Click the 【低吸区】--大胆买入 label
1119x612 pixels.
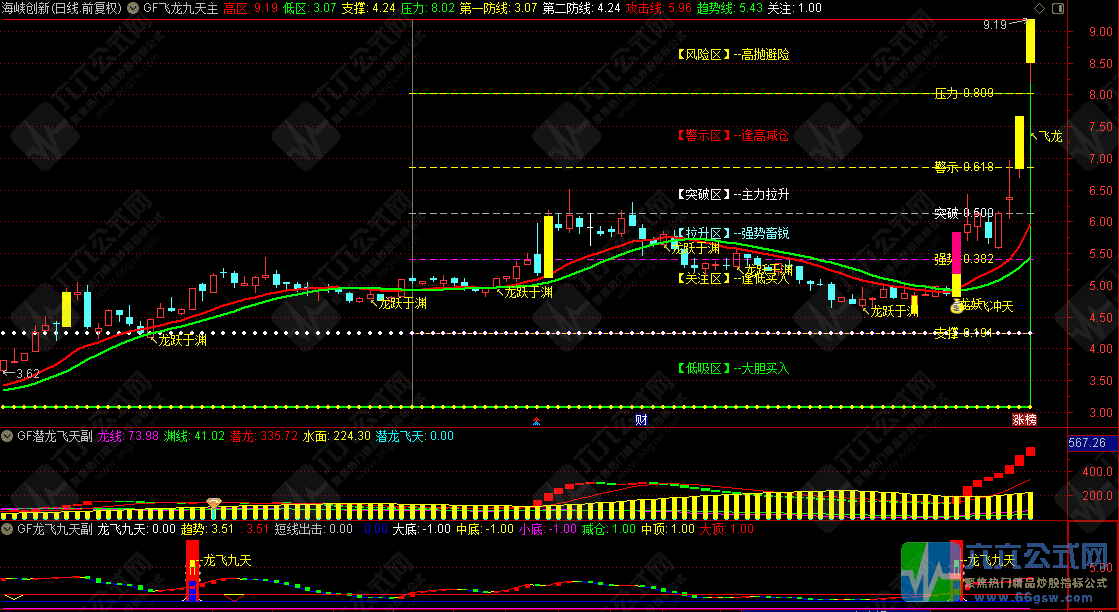pos(731,368)
